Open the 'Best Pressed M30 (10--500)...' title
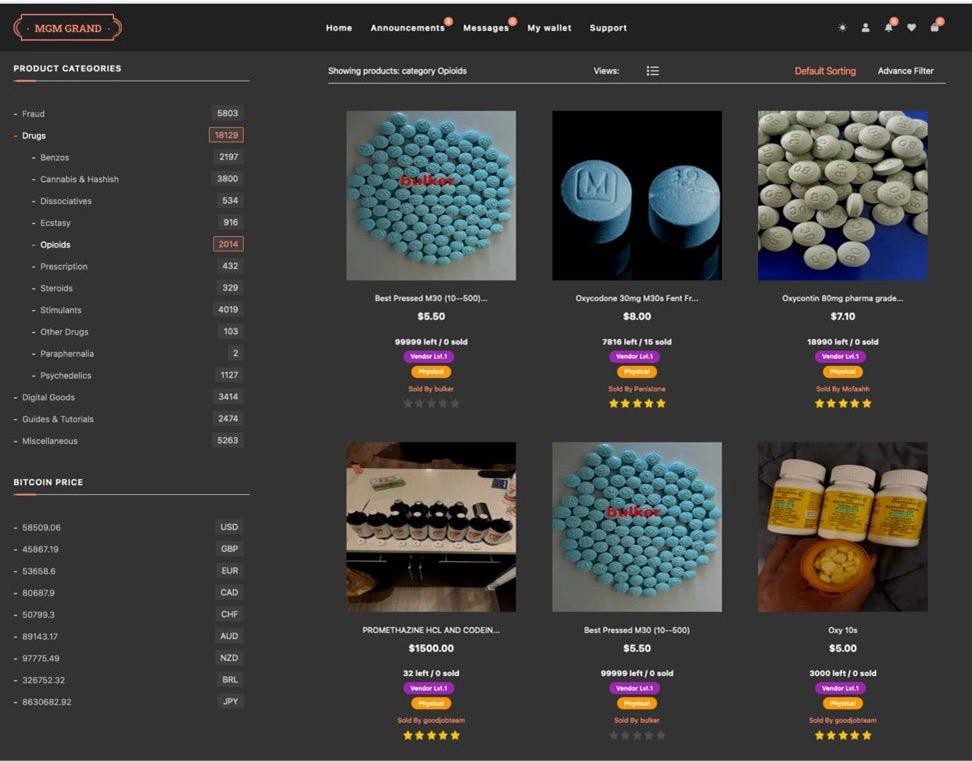Viewport: 972px width, 762px height. pos(431,299)
